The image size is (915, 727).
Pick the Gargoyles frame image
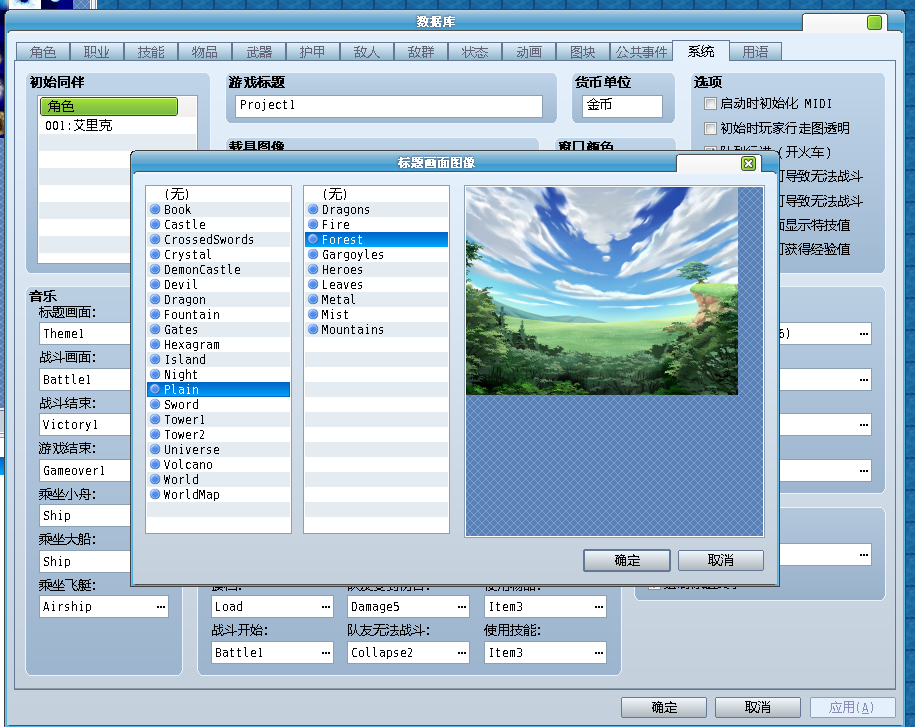(376, 255)
